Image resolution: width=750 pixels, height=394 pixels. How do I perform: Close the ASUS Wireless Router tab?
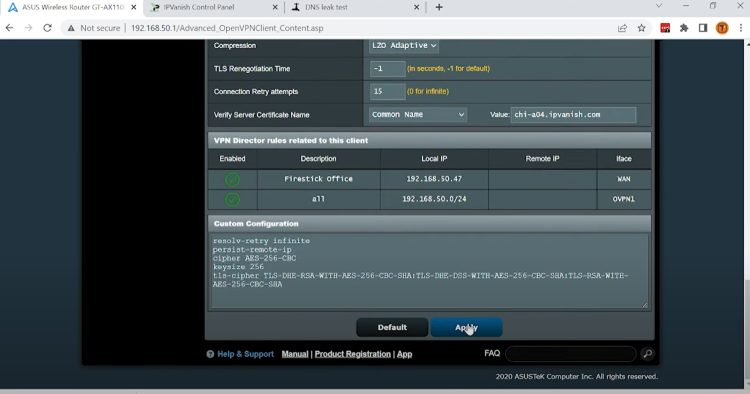point(133,7)
